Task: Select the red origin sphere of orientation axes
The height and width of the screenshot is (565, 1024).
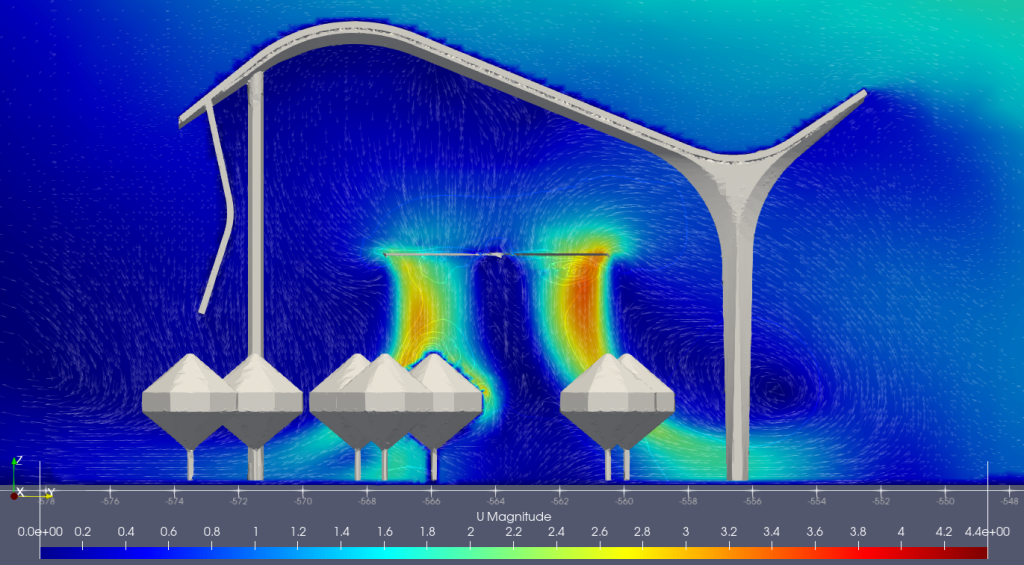Action: 14,495
